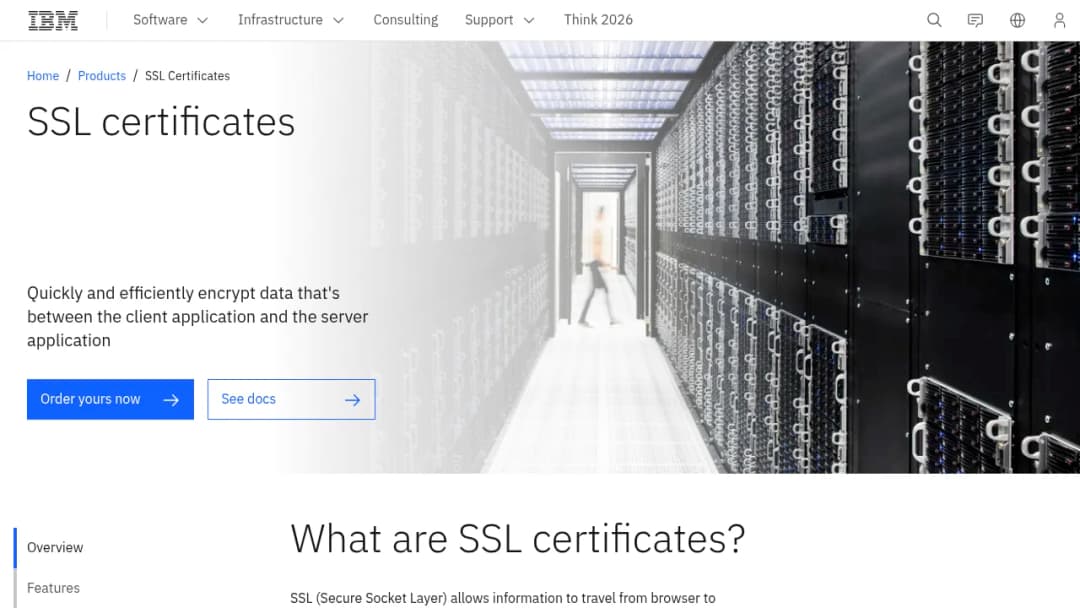Click SSL Certificates breadcrumb text

click(x=187, y=76)
